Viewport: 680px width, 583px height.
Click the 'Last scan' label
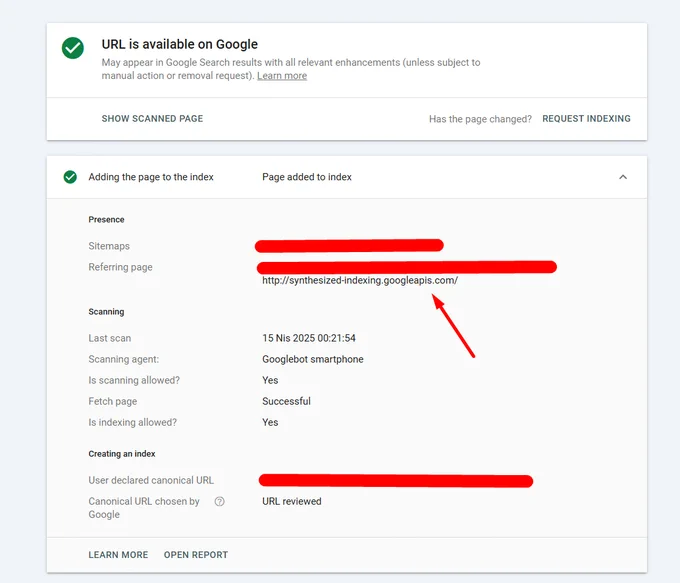coord(110,338)
